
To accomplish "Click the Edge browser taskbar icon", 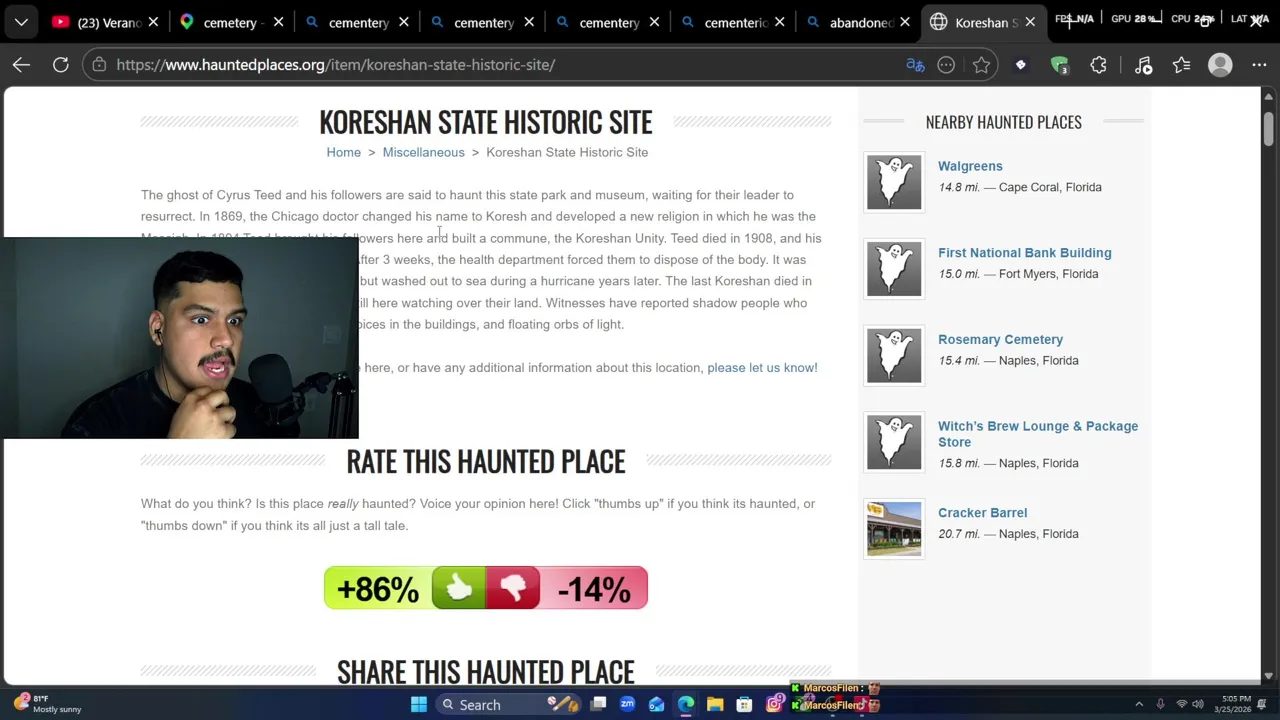I will click(686, 705).
